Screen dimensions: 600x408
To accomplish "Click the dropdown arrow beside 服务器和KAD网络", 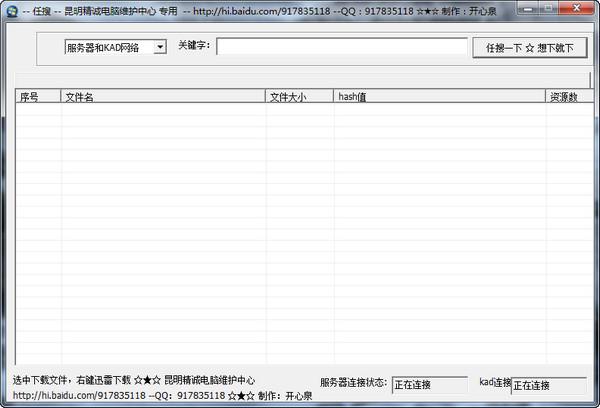I will [x=160, y=47].
